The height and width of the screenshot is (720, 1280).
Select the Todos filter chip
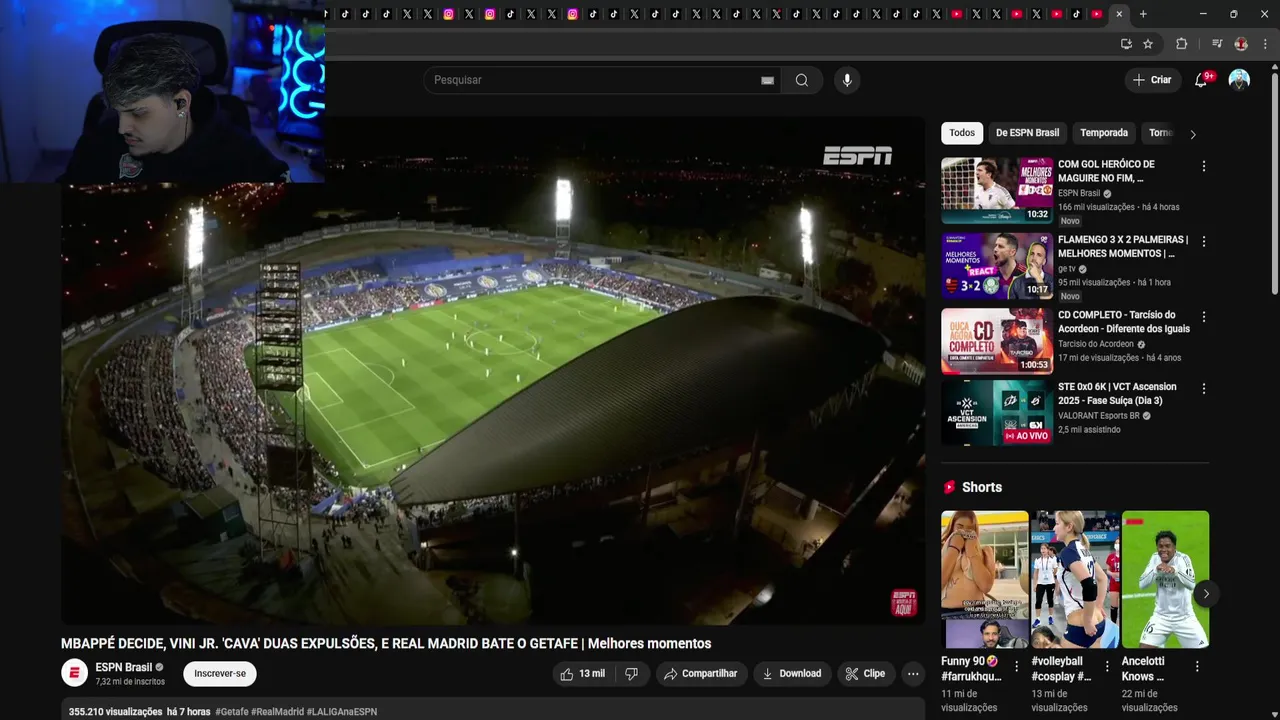point(962,133)
